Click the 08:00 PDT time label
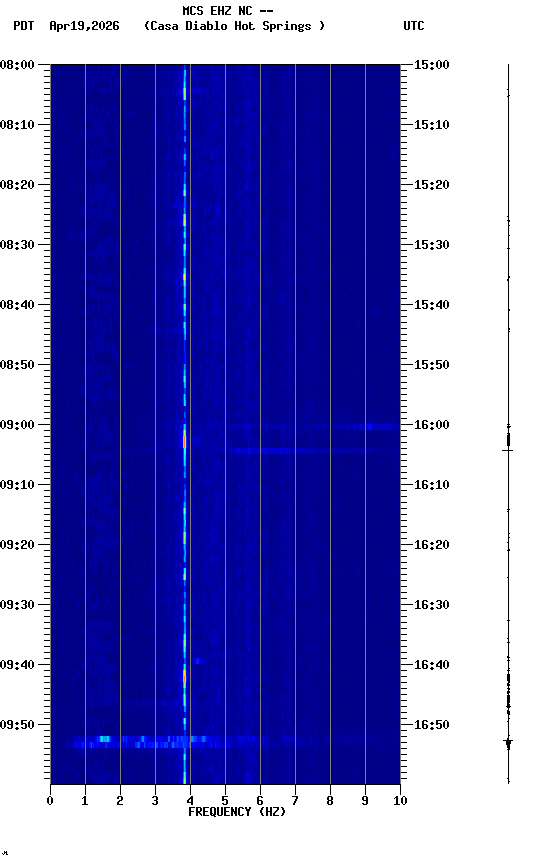552x864 pixels. 17,65
